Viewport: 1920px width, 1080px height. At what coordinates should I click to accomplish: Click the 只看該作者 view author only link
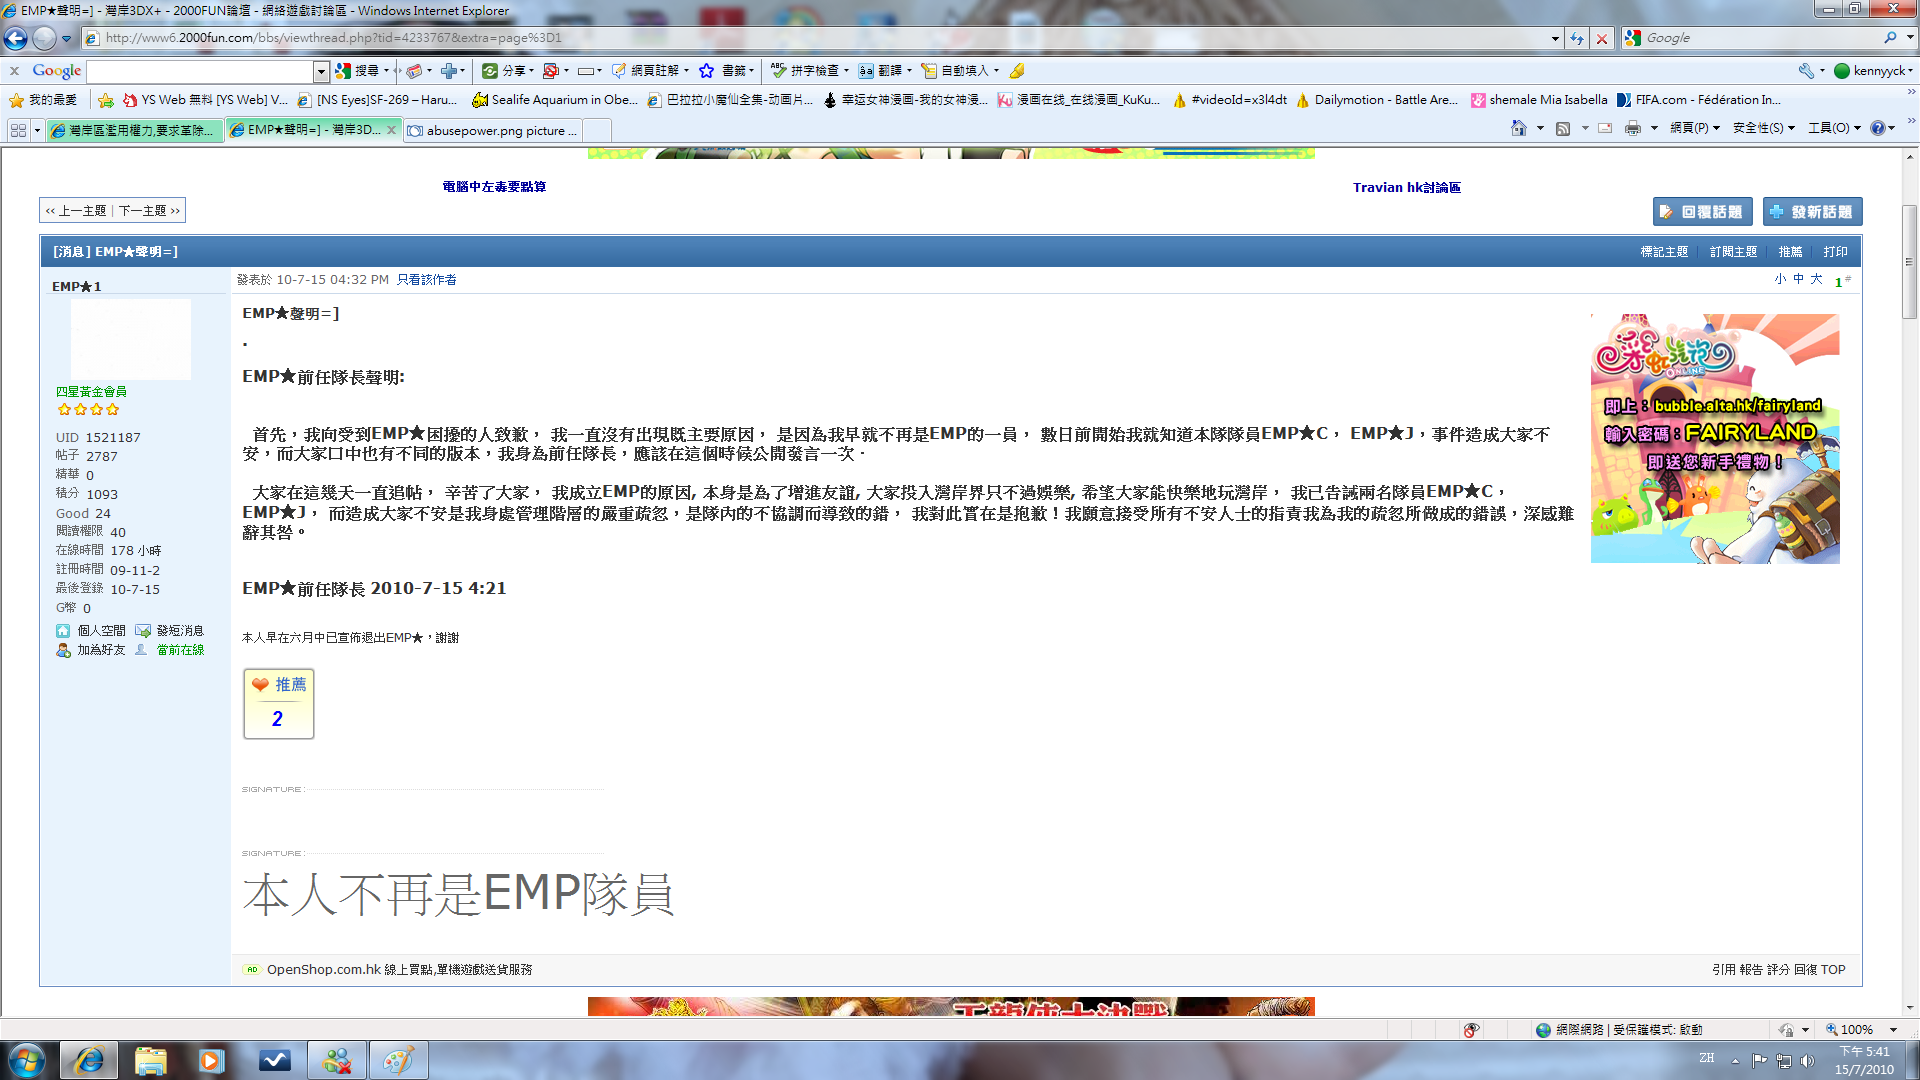[x=426, y=280]
